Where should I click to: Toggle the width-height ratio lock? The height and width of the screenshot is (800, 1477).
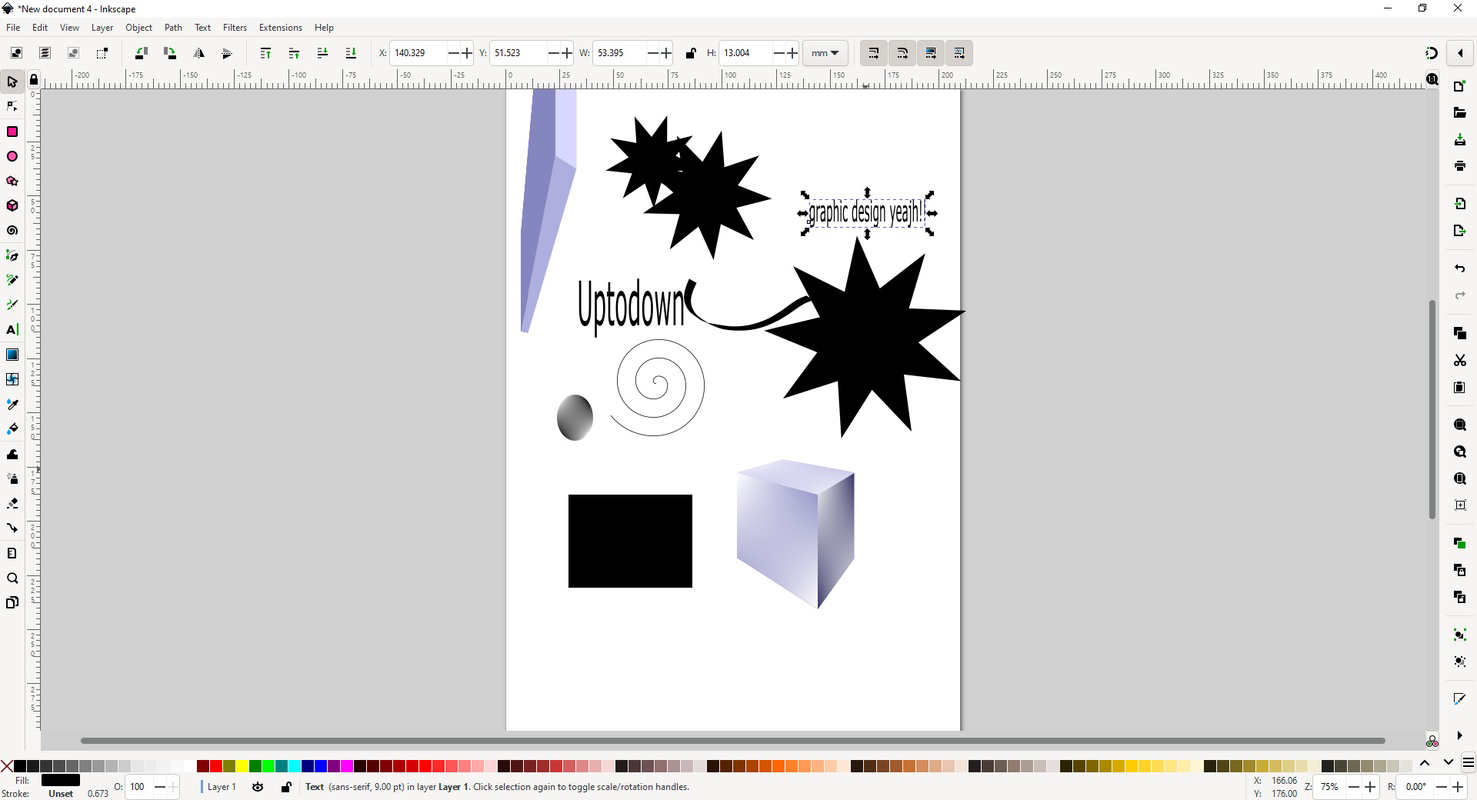pyautogui.click(x=690, y=52)
